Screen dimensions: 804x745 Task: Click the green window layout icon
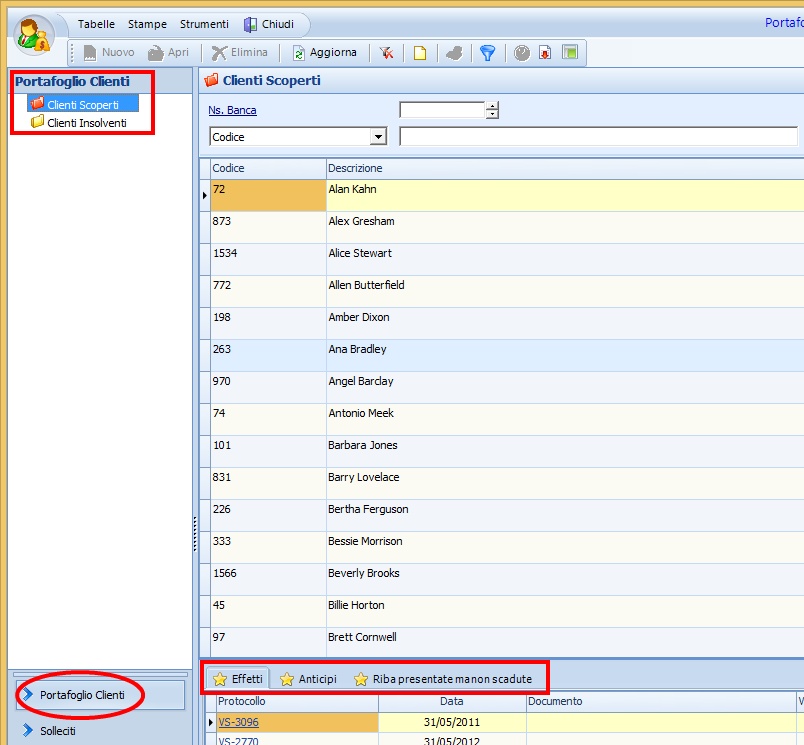(x=569, y=53)
